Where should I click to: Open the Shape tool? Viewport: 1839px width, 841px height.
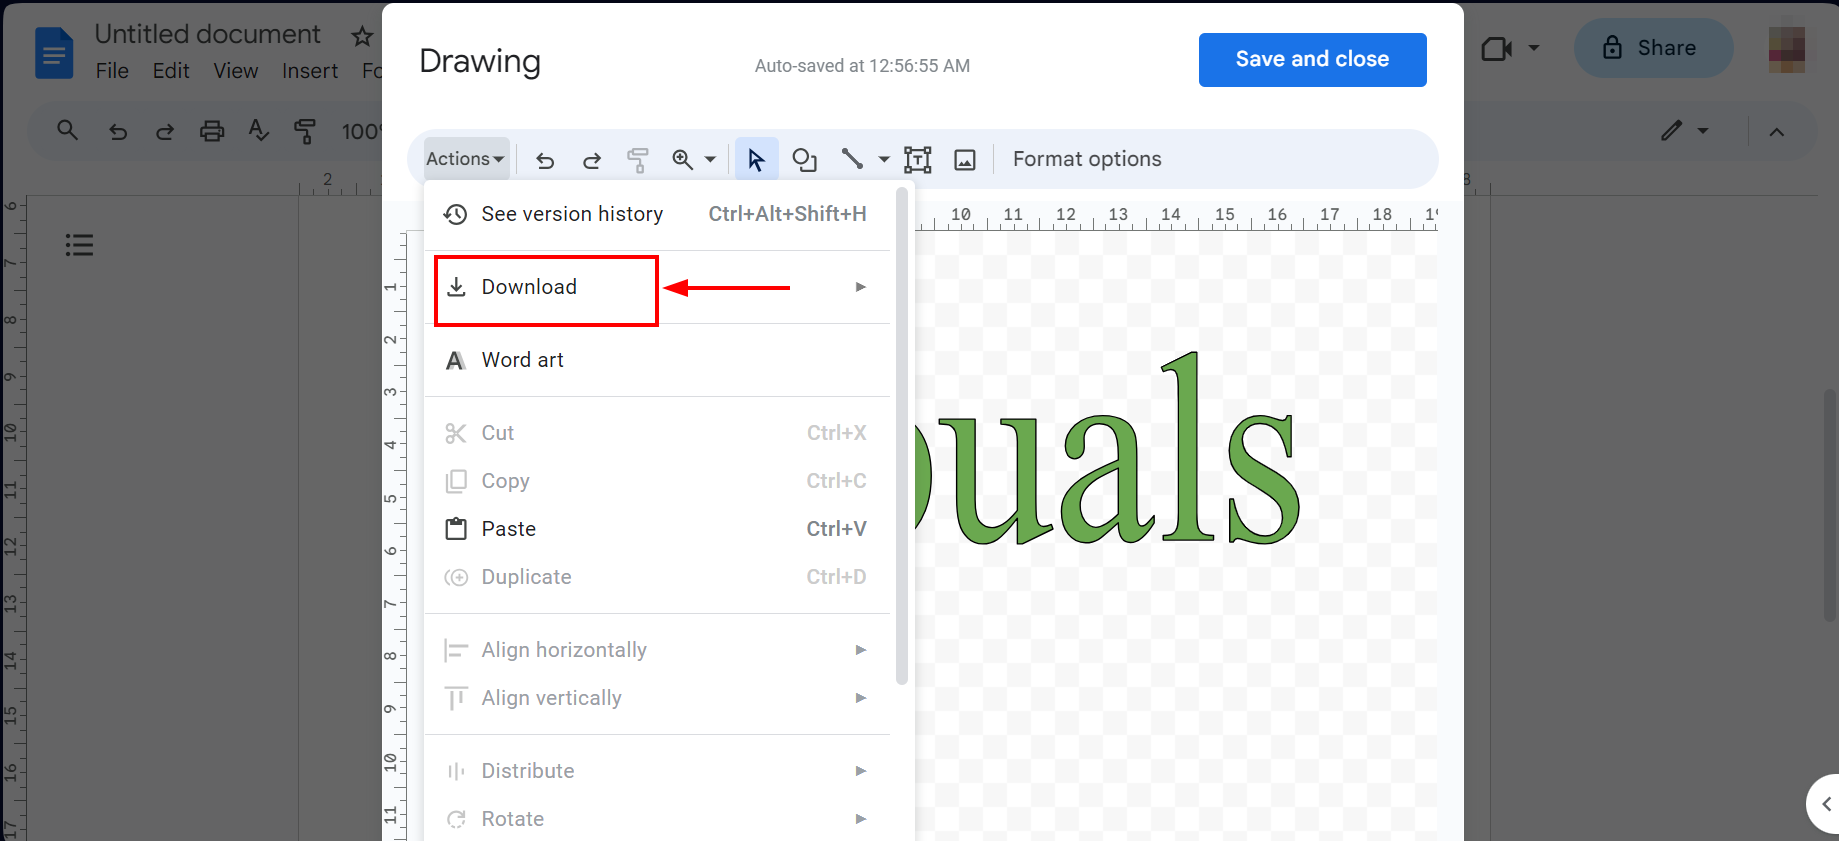[804, 159]
